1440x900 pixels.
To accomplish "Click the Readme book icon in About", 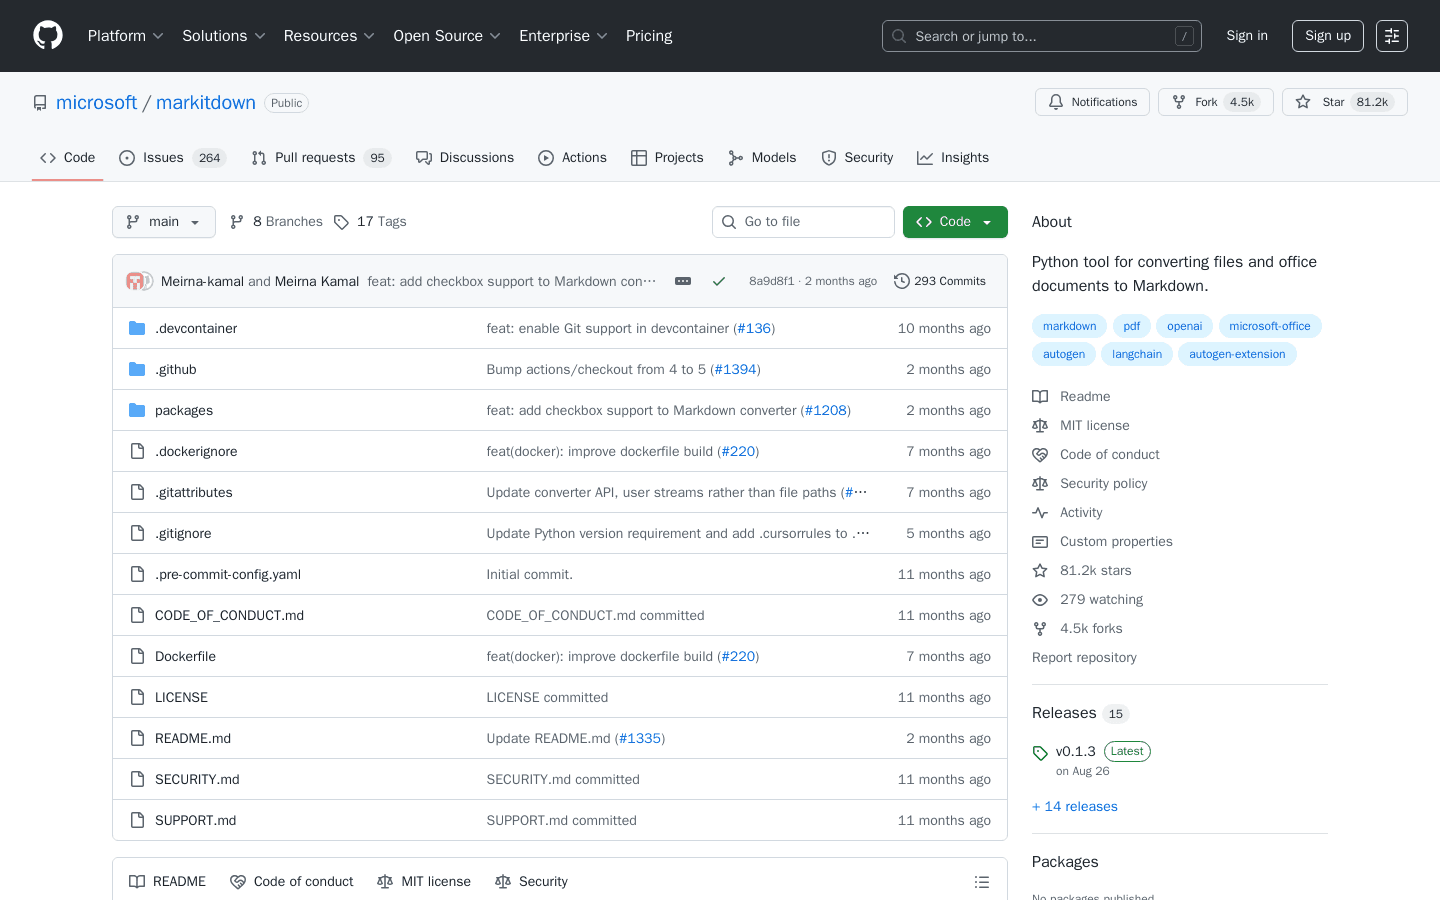I will tap(1040, 396).
